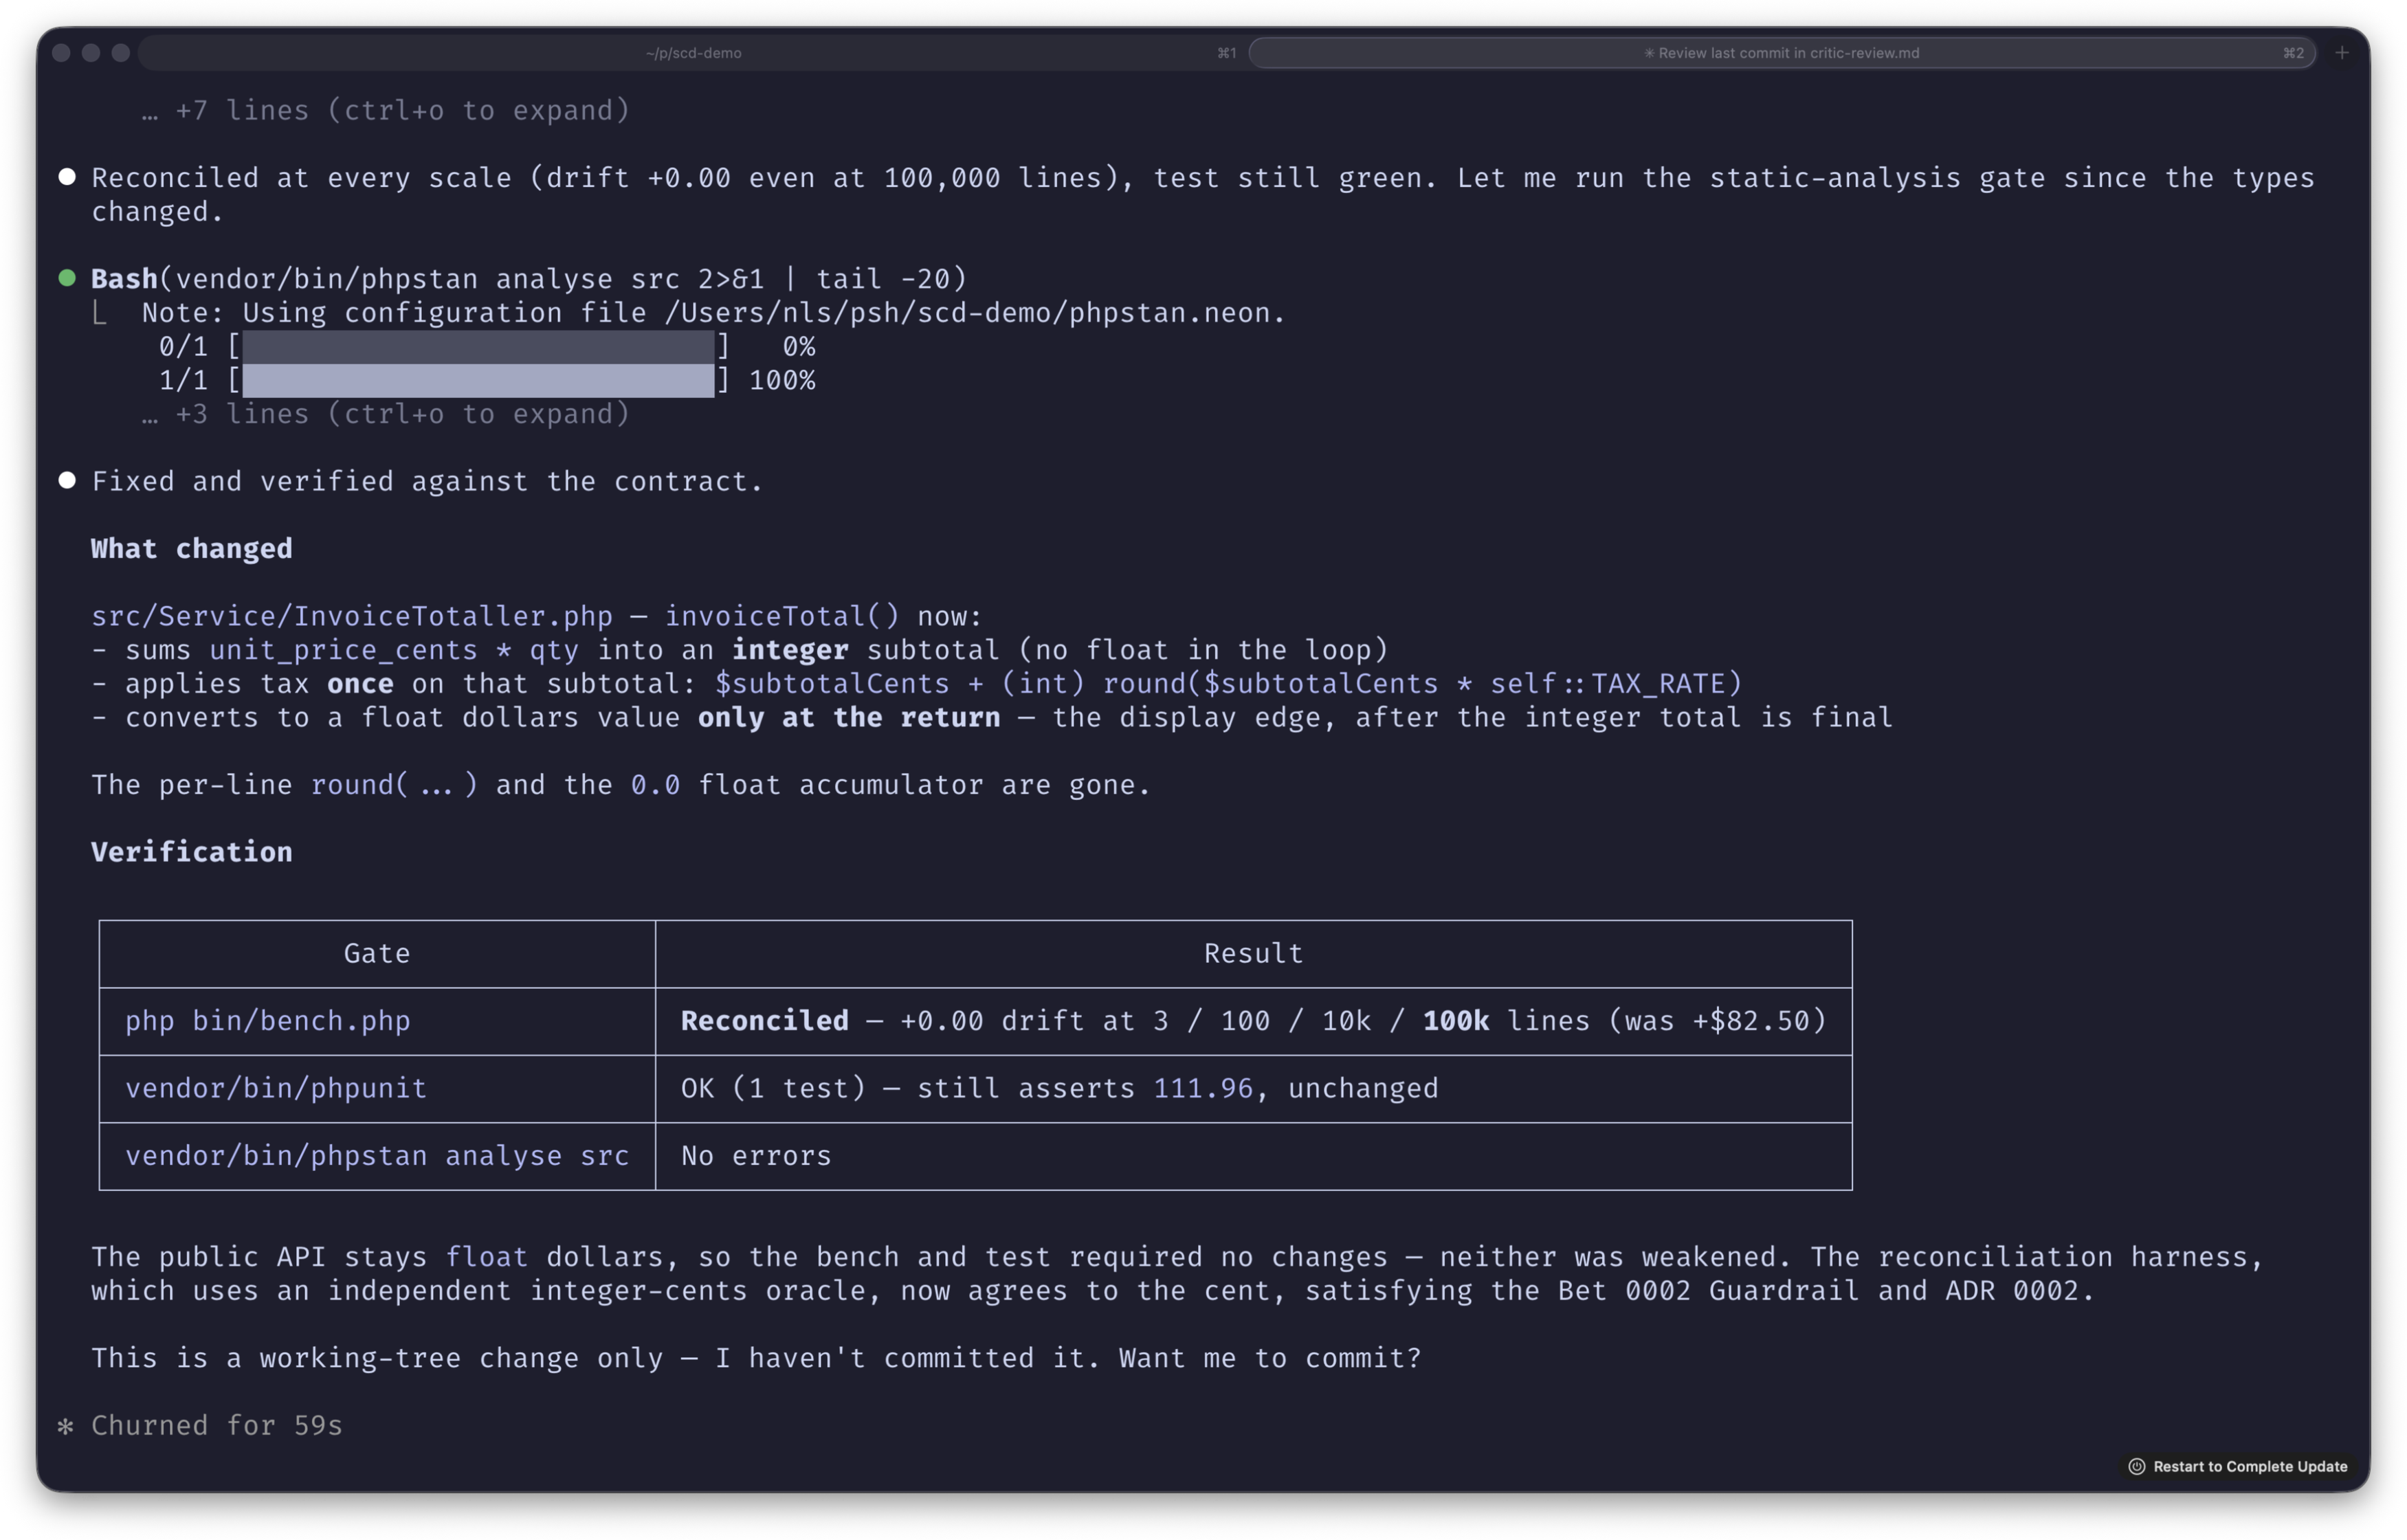This screenshot has height=1540, width=2407.
Task: Click the Bash(vendor/bin/phpstan analyse src...) command line
Action: (x=529, y=279)
